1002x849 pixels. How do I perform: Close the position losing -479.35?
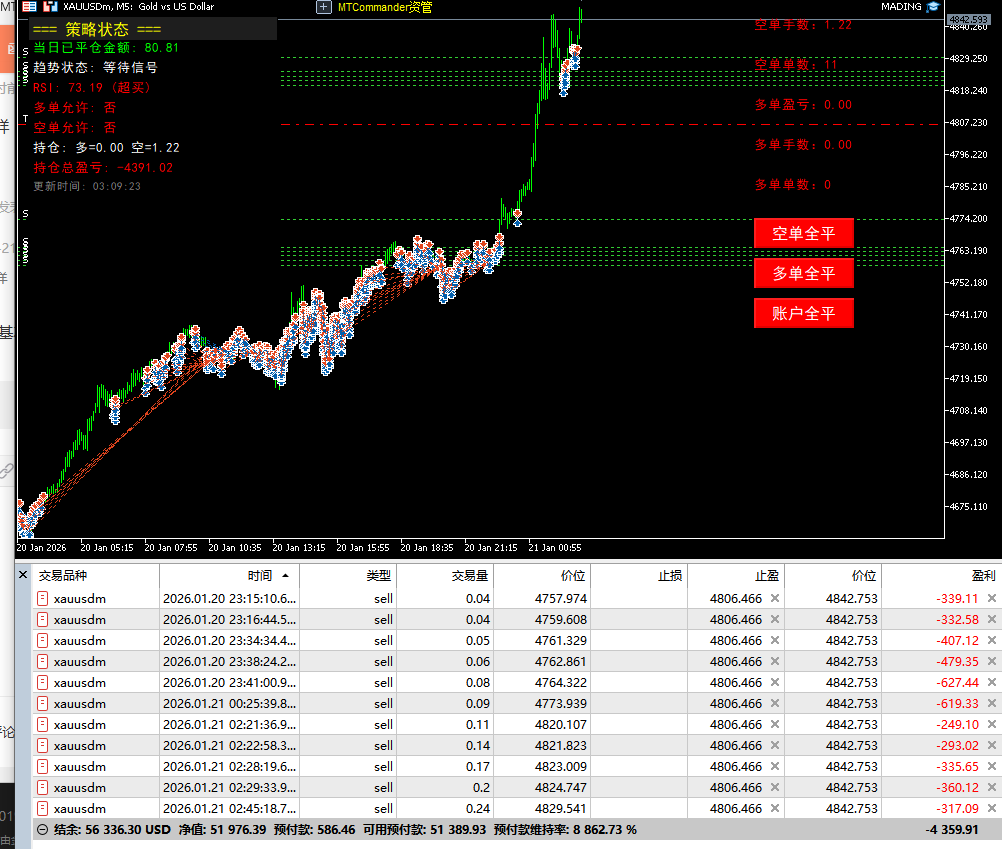(x=992, y=661)
